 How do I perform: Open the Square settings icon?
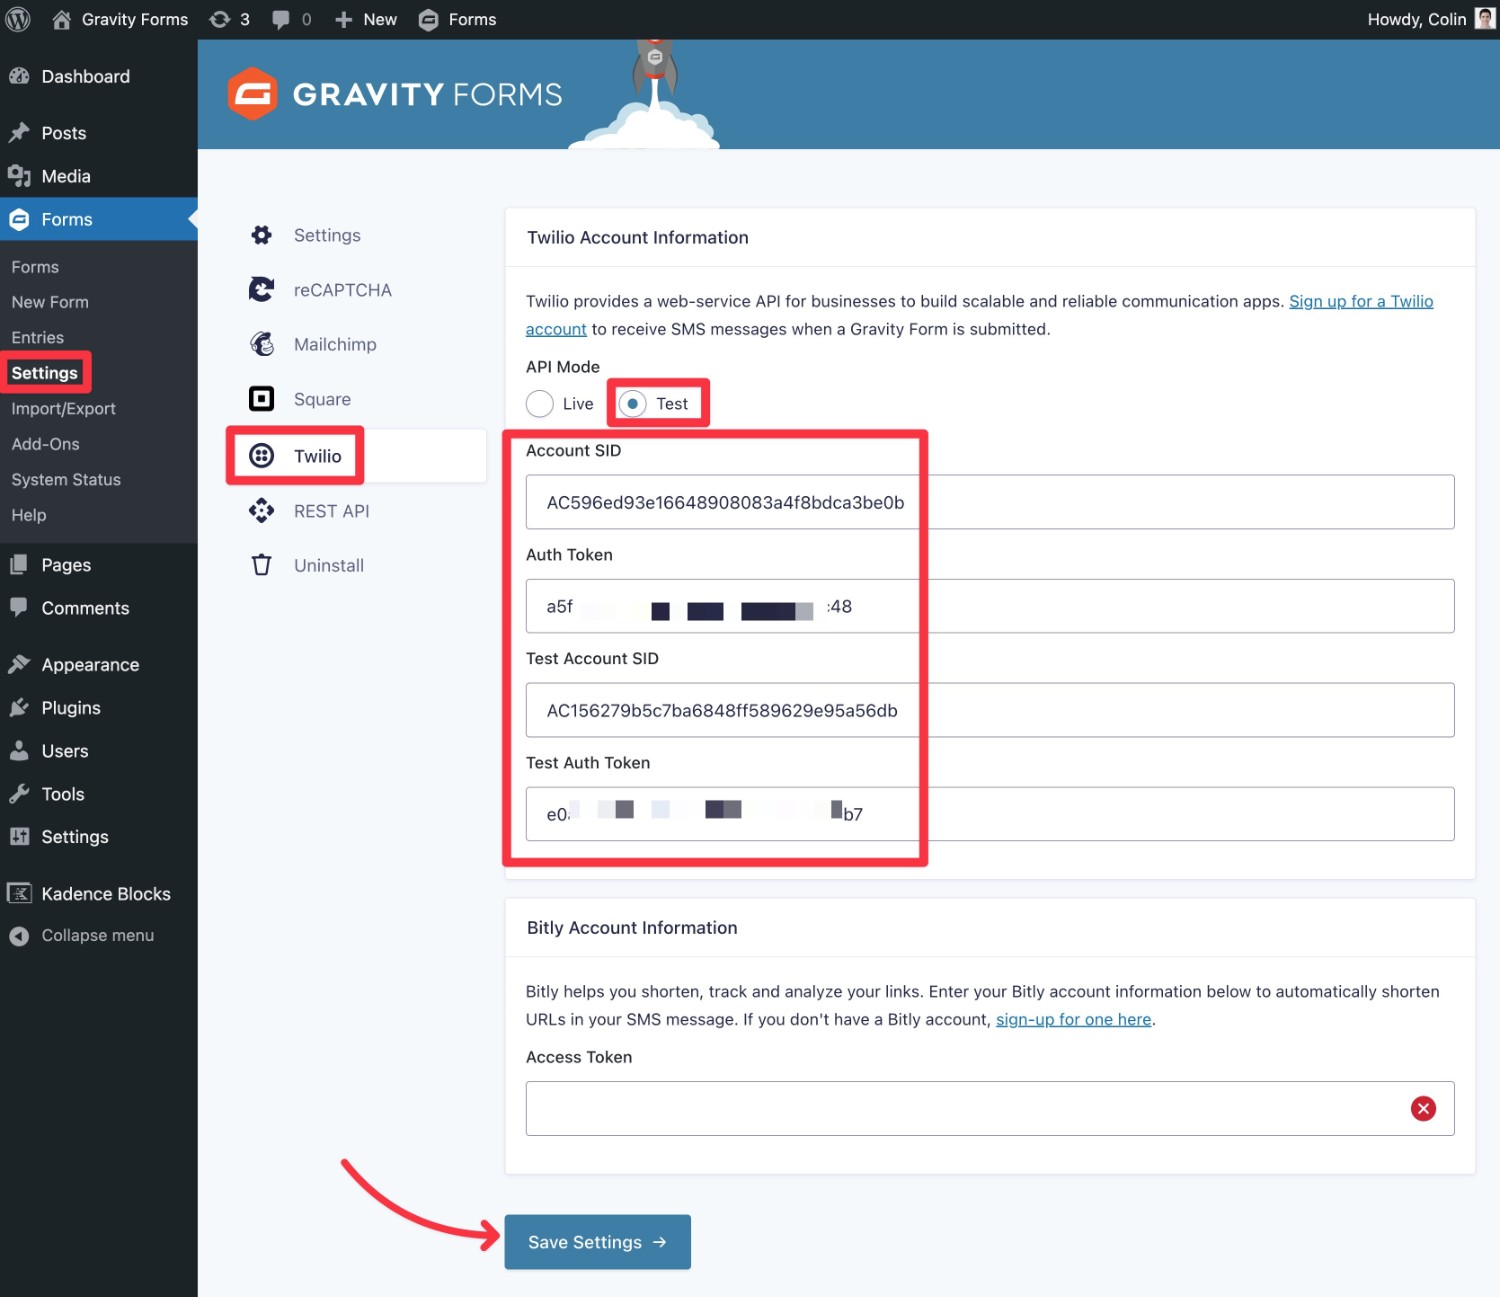click(x=261, y=398)
